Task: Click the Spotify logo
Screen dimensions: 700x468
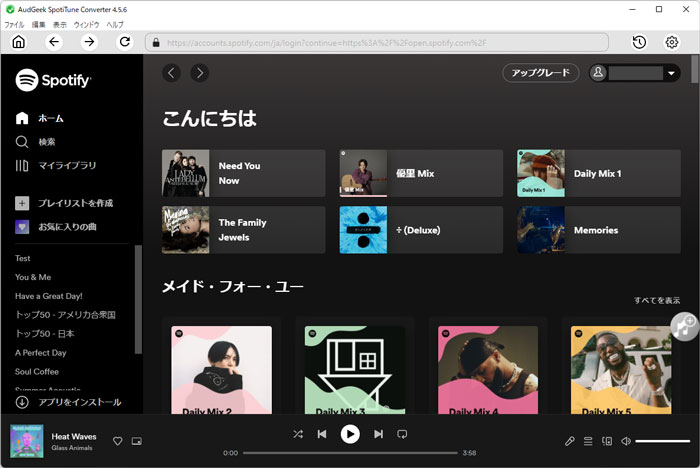Action: (53, 80)
